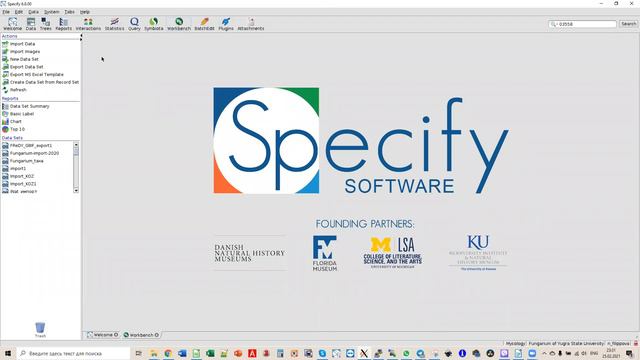
Task: Click the Mycology status bar entry
Action: coord(516,344)
